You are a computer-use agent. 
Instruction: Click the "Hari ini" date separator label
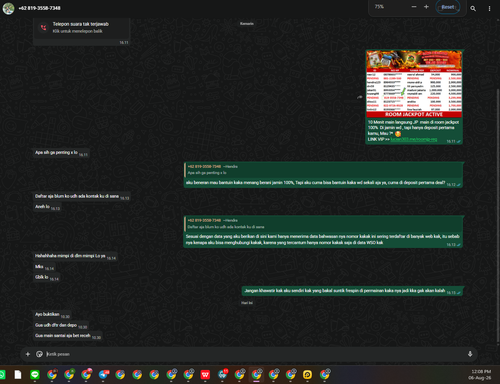pos(247,303)
